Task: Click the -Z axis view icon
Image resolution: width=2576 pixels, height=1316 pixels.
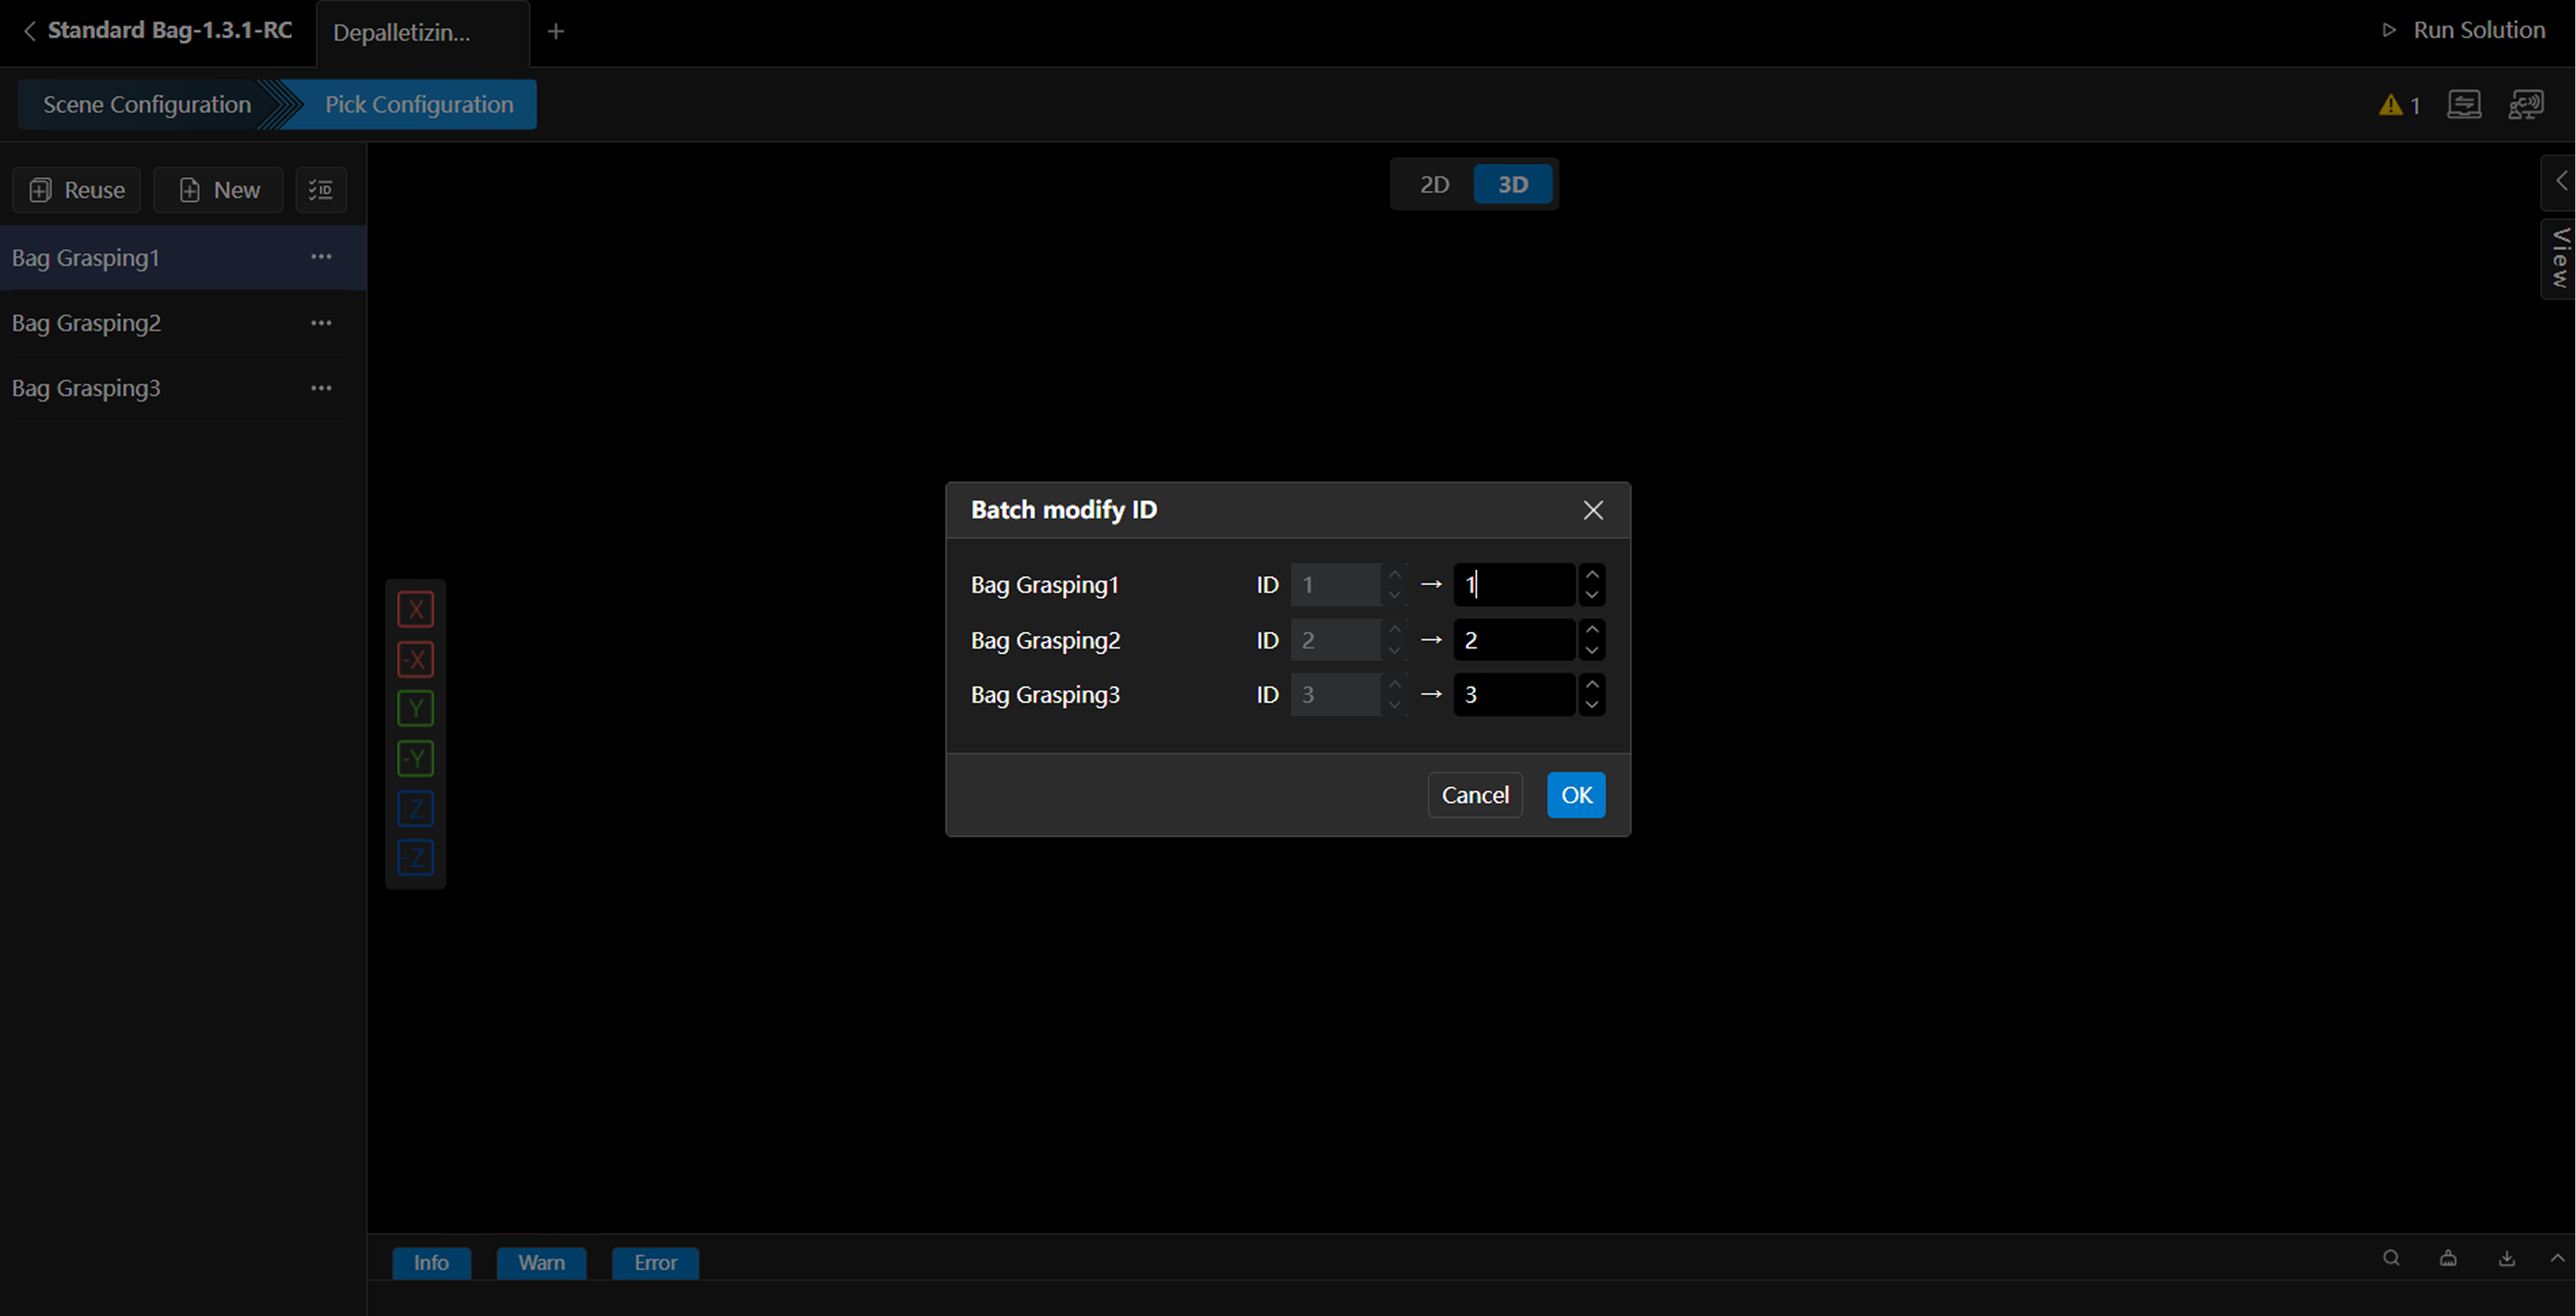Action: tap(415, 858)
